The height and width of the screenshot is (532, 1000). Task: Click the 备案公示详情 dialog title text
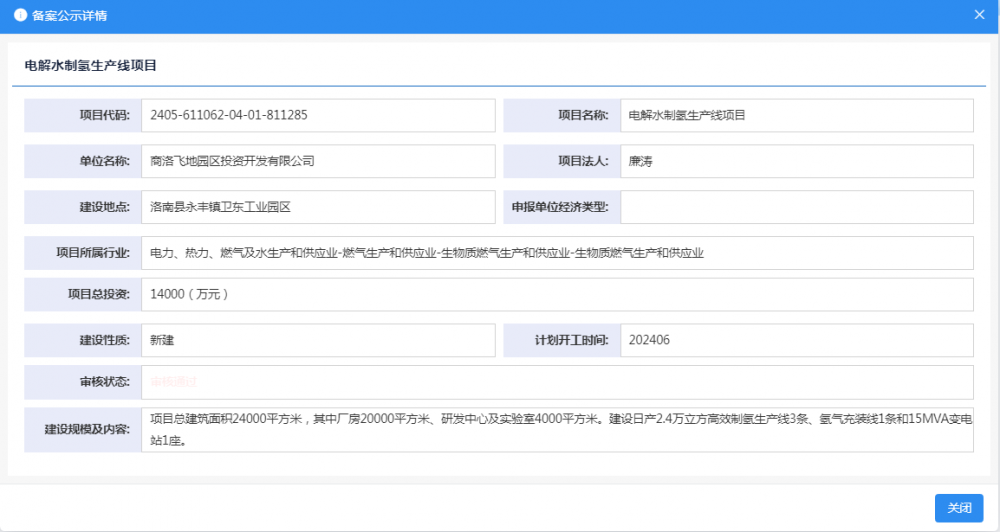70,16
